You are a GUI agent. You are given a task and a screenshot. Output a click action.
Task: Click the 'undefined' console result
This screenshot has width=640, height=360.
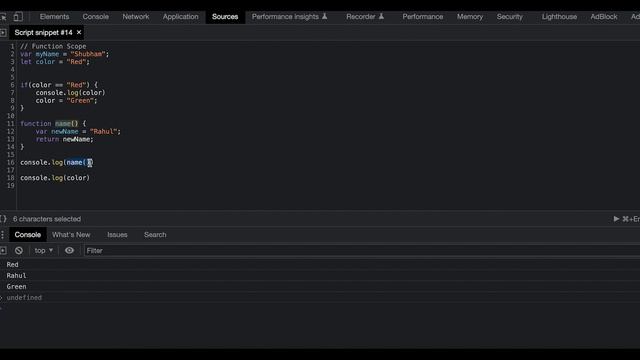tap(24, 298)
